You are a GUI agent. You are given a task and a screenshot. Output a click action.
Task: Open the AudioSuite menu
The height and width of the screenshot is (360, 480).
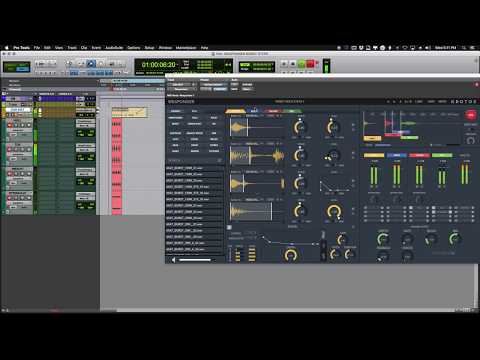[114, 48]
